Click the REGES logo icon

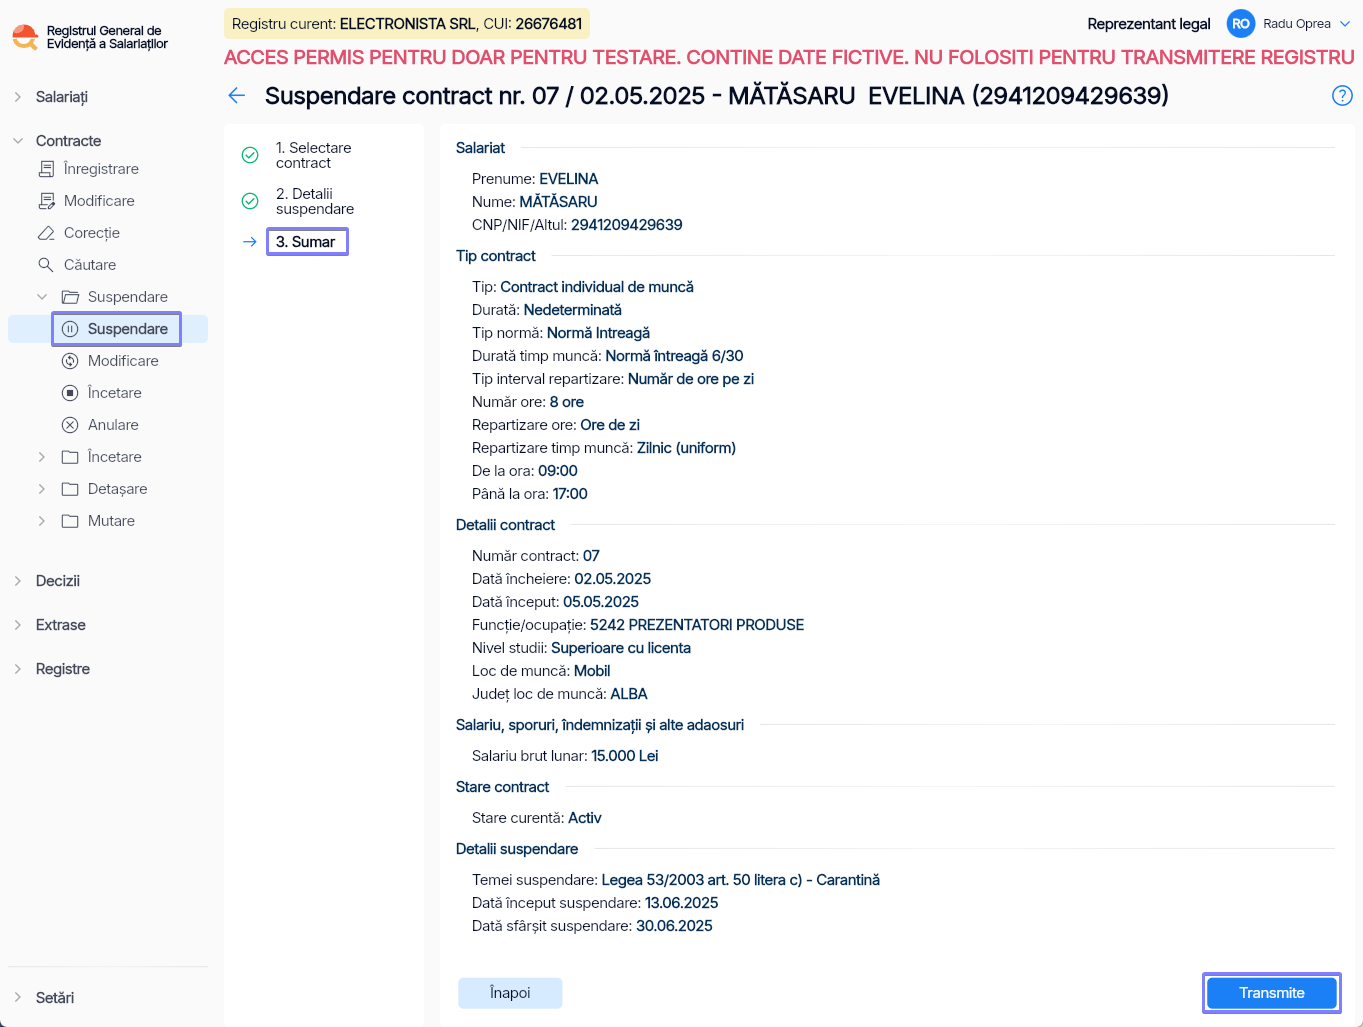[25, 37]
